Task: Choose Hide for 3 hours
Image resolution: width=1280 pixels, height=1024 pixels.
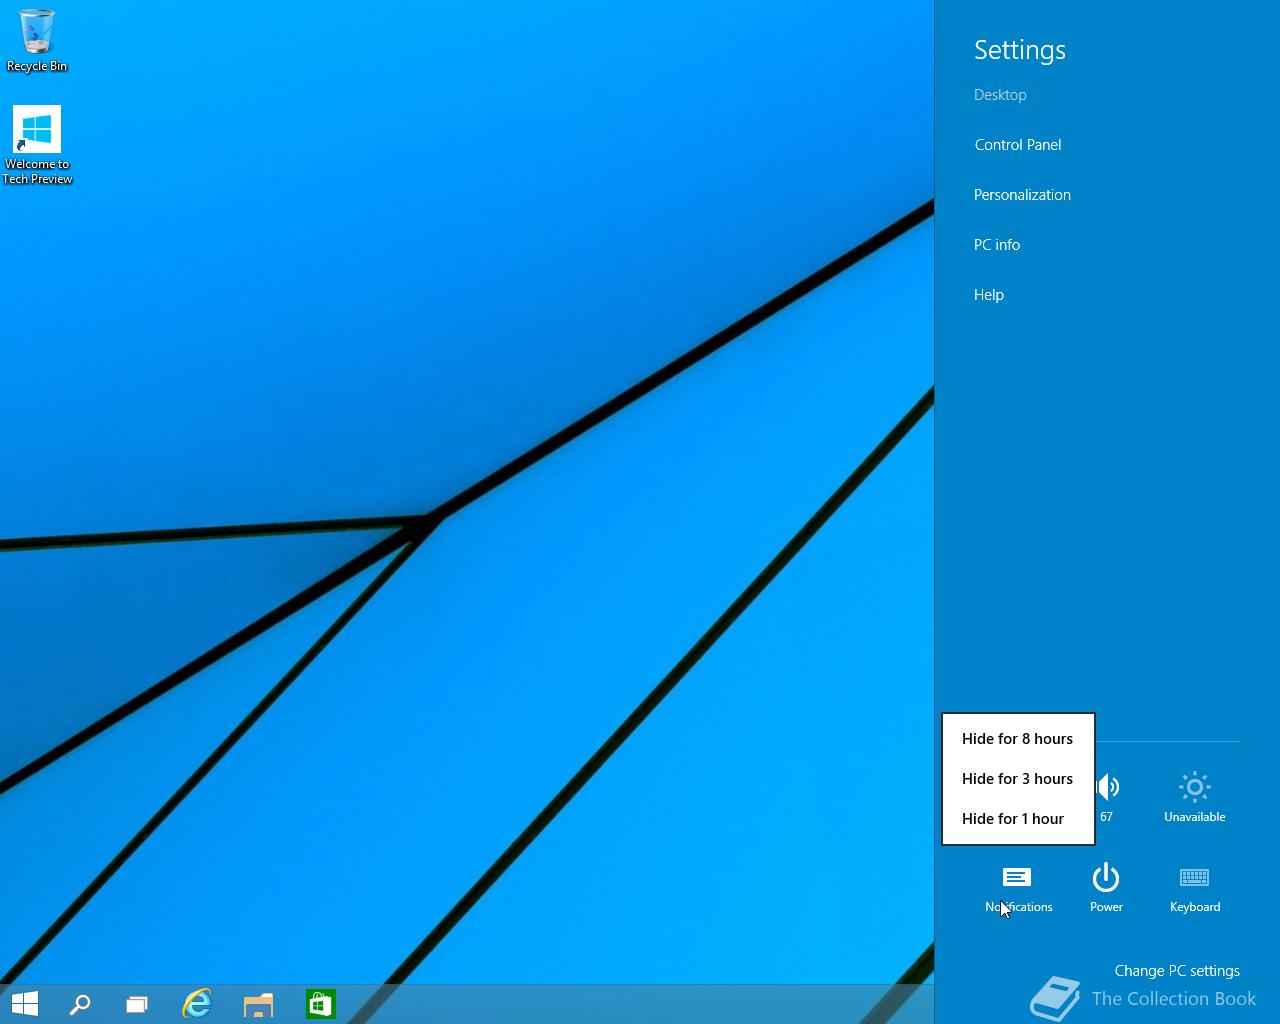Action: (x=1018, y=779)
